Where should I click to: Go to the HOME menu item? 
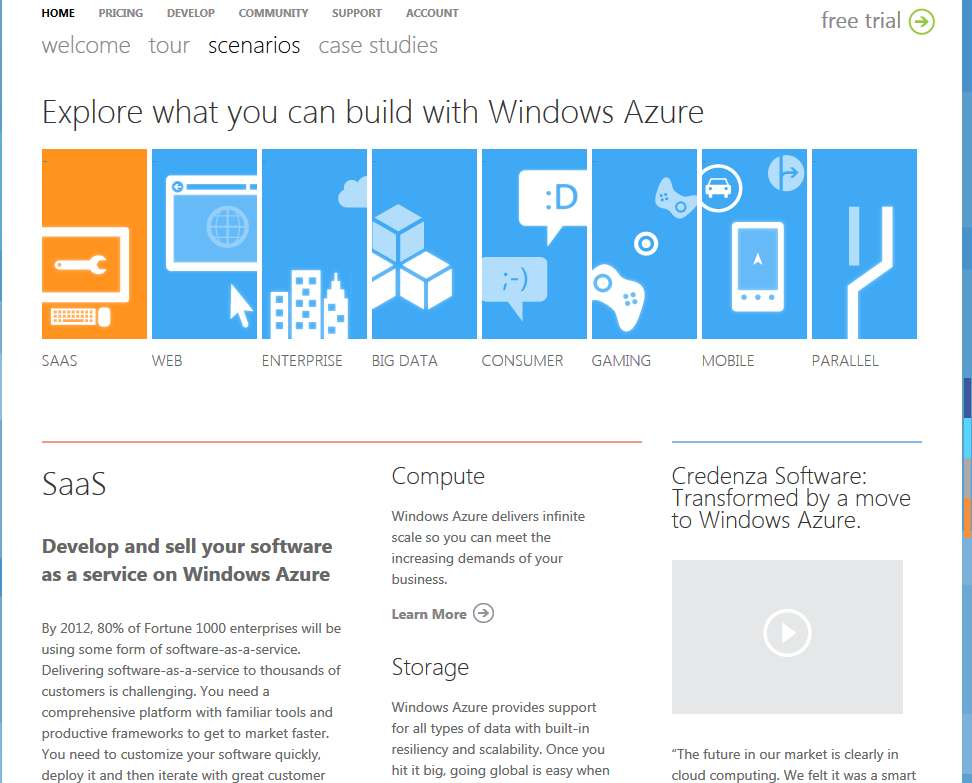pos(58,13)
